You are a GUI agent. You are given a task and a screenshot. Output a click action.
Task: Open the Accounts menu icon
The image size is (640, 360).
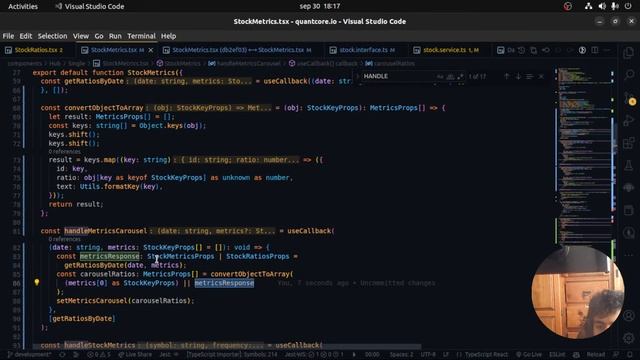click(x=629, y=316)
